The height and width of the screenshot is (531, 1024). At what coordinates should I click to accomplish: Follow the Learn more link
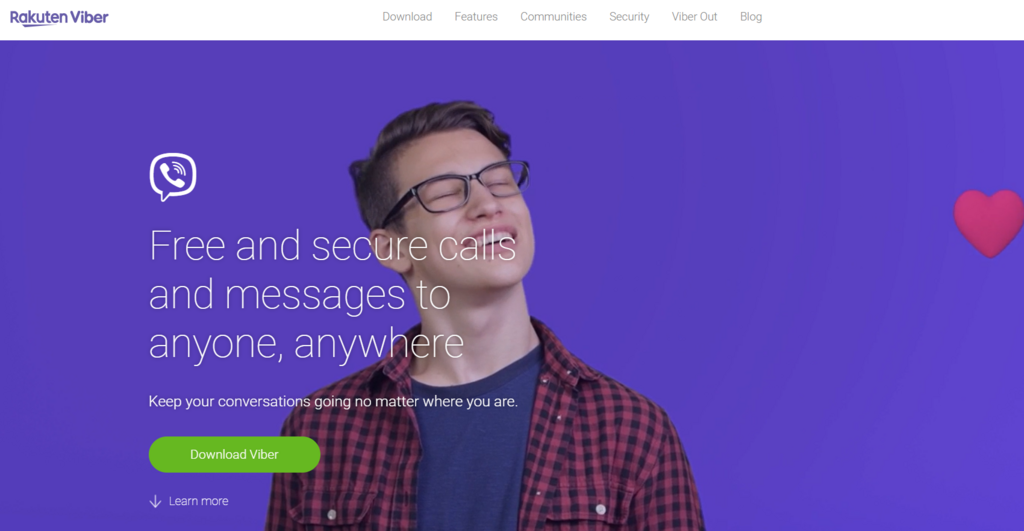tap(199, 502)
